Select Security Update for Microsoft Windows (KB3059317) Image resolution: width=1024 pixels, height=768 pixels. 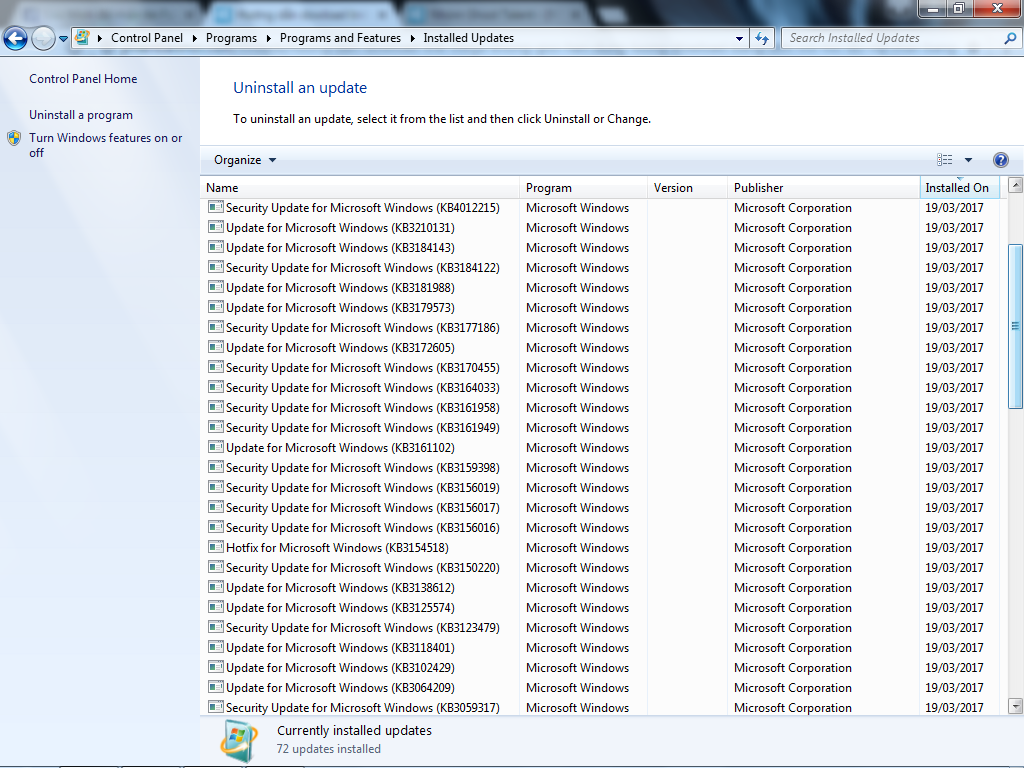coord(362,708)
